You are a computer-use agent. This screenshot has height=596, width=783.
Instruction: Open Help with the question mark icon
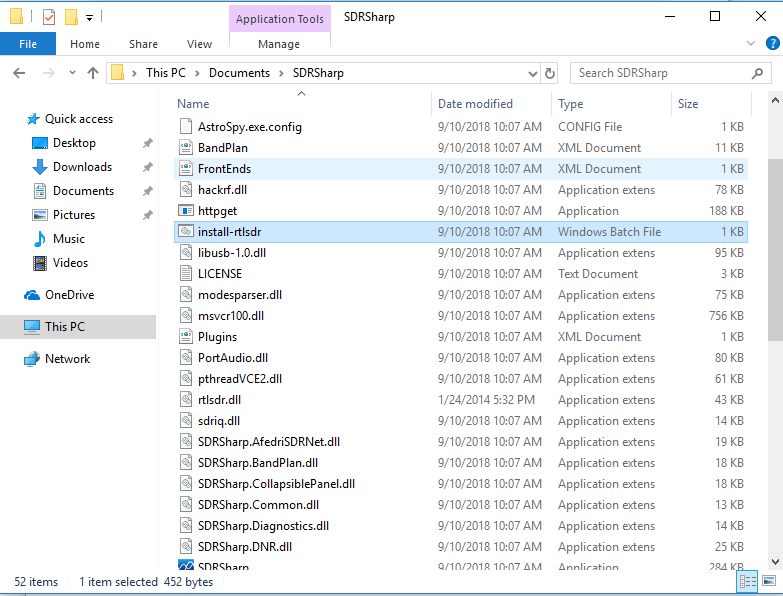(772, 43)
